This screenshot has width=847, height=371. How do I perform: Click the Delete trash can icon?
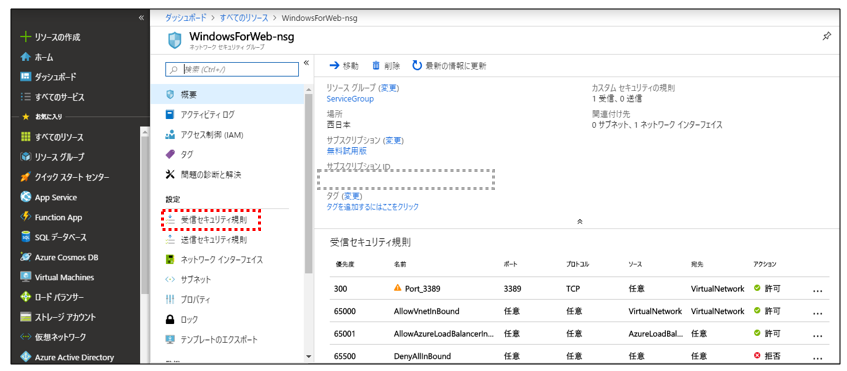click(x=376, y=66)
